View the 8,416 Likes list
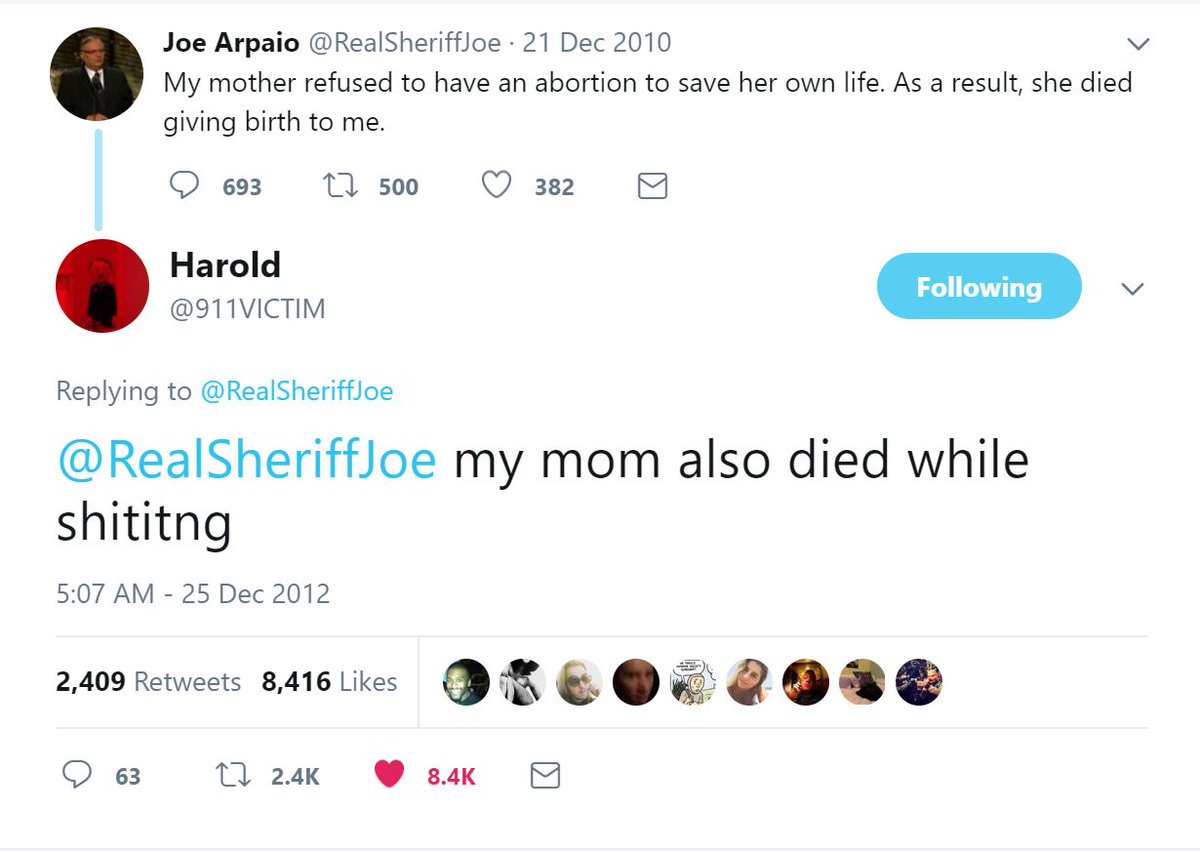This screenshot has height=851, width=1200. coord(329,682)
